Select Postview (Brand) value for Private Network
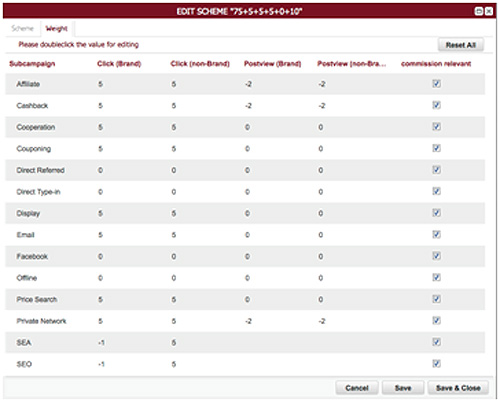This screenshot has height=402, width=500. (248, 321)
